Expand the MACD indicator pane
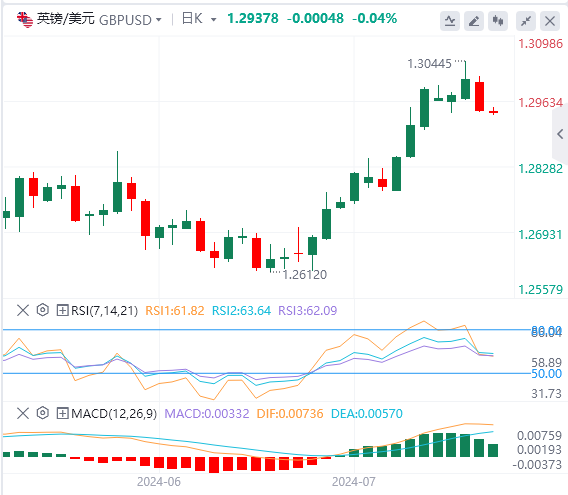 62,413
